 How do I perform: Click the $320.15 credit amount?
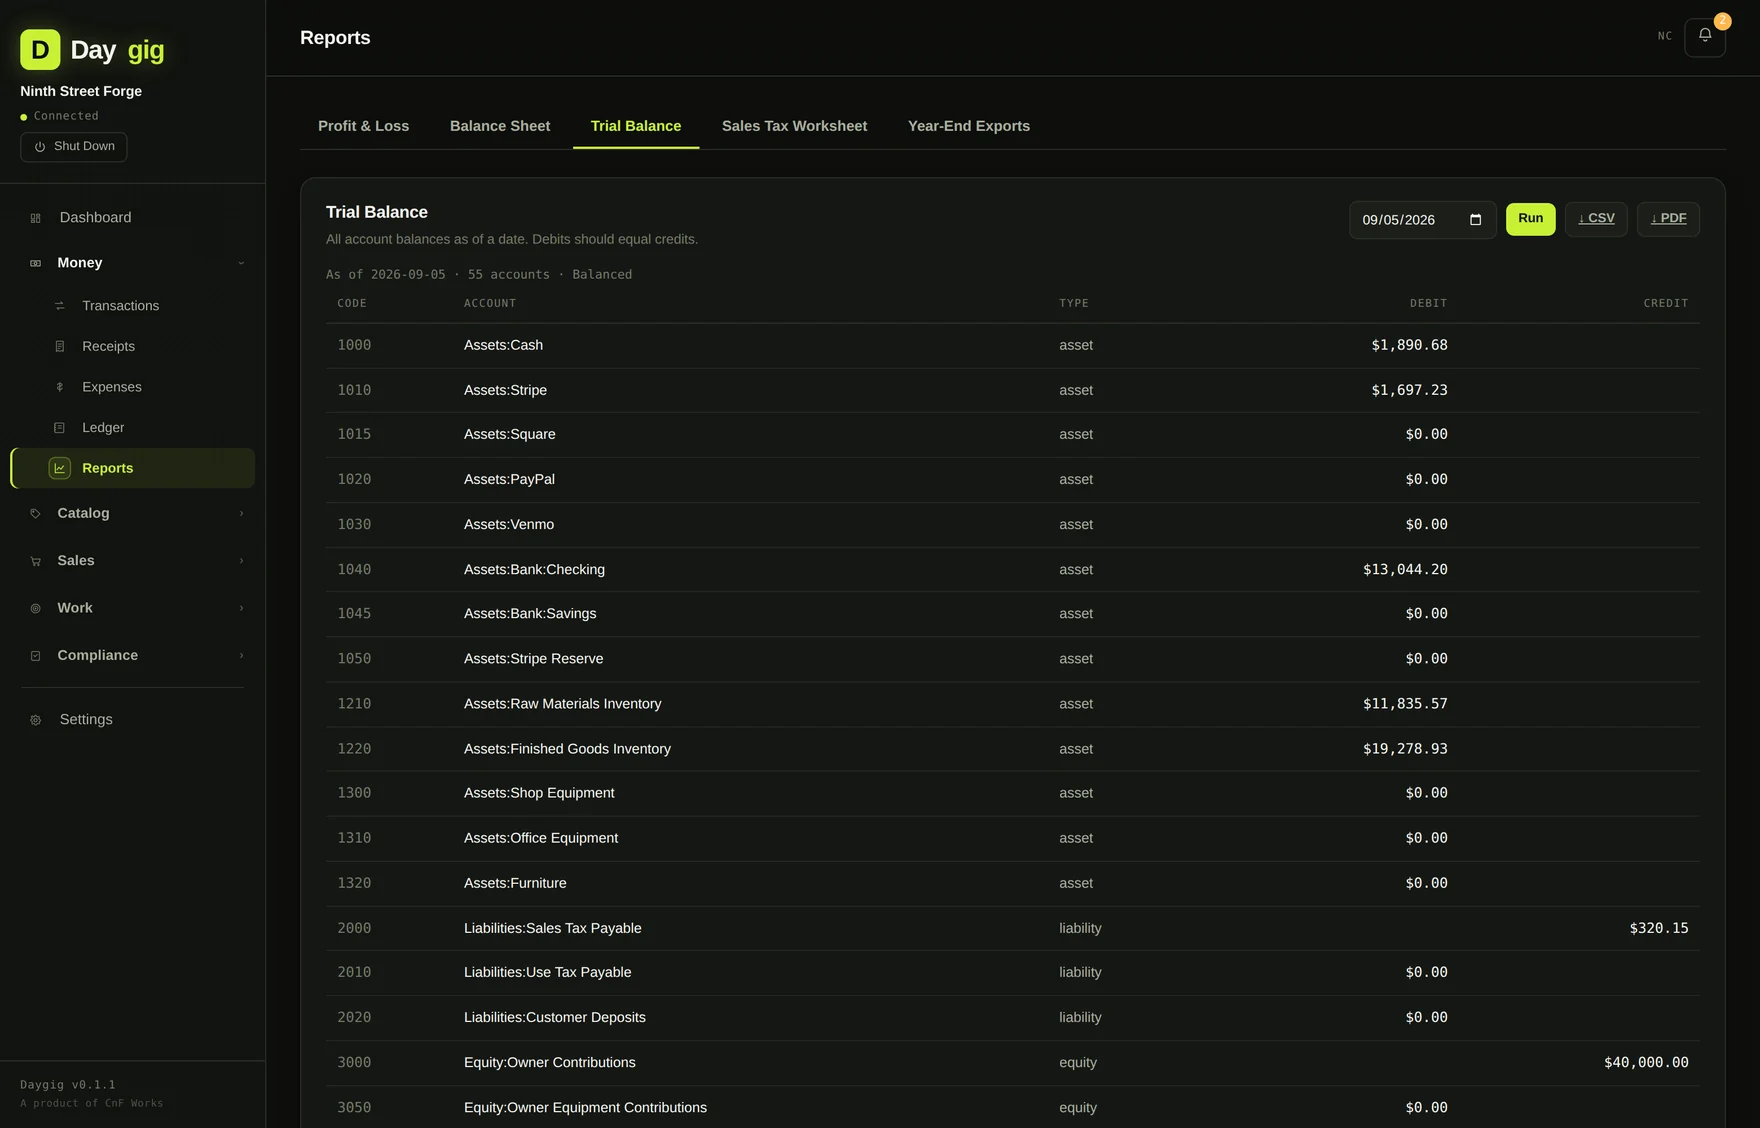click(1659, 928)
